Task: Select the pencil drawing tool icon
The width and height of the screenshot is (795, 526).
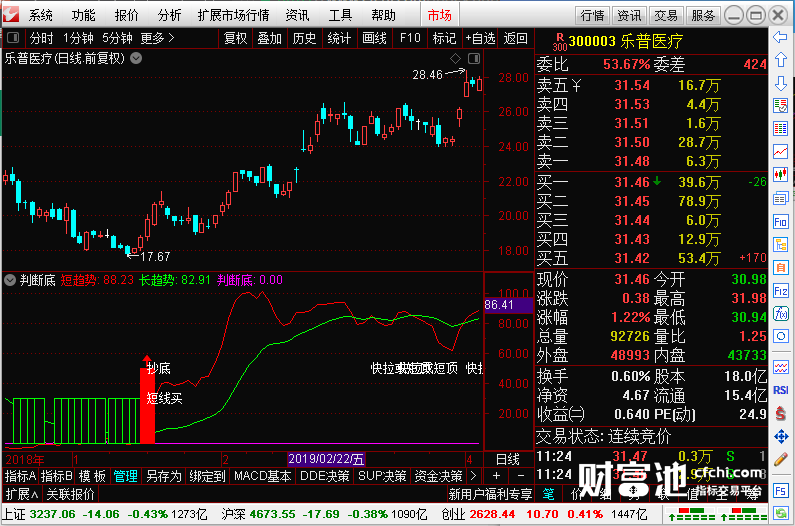Action: tap(780, 460)
